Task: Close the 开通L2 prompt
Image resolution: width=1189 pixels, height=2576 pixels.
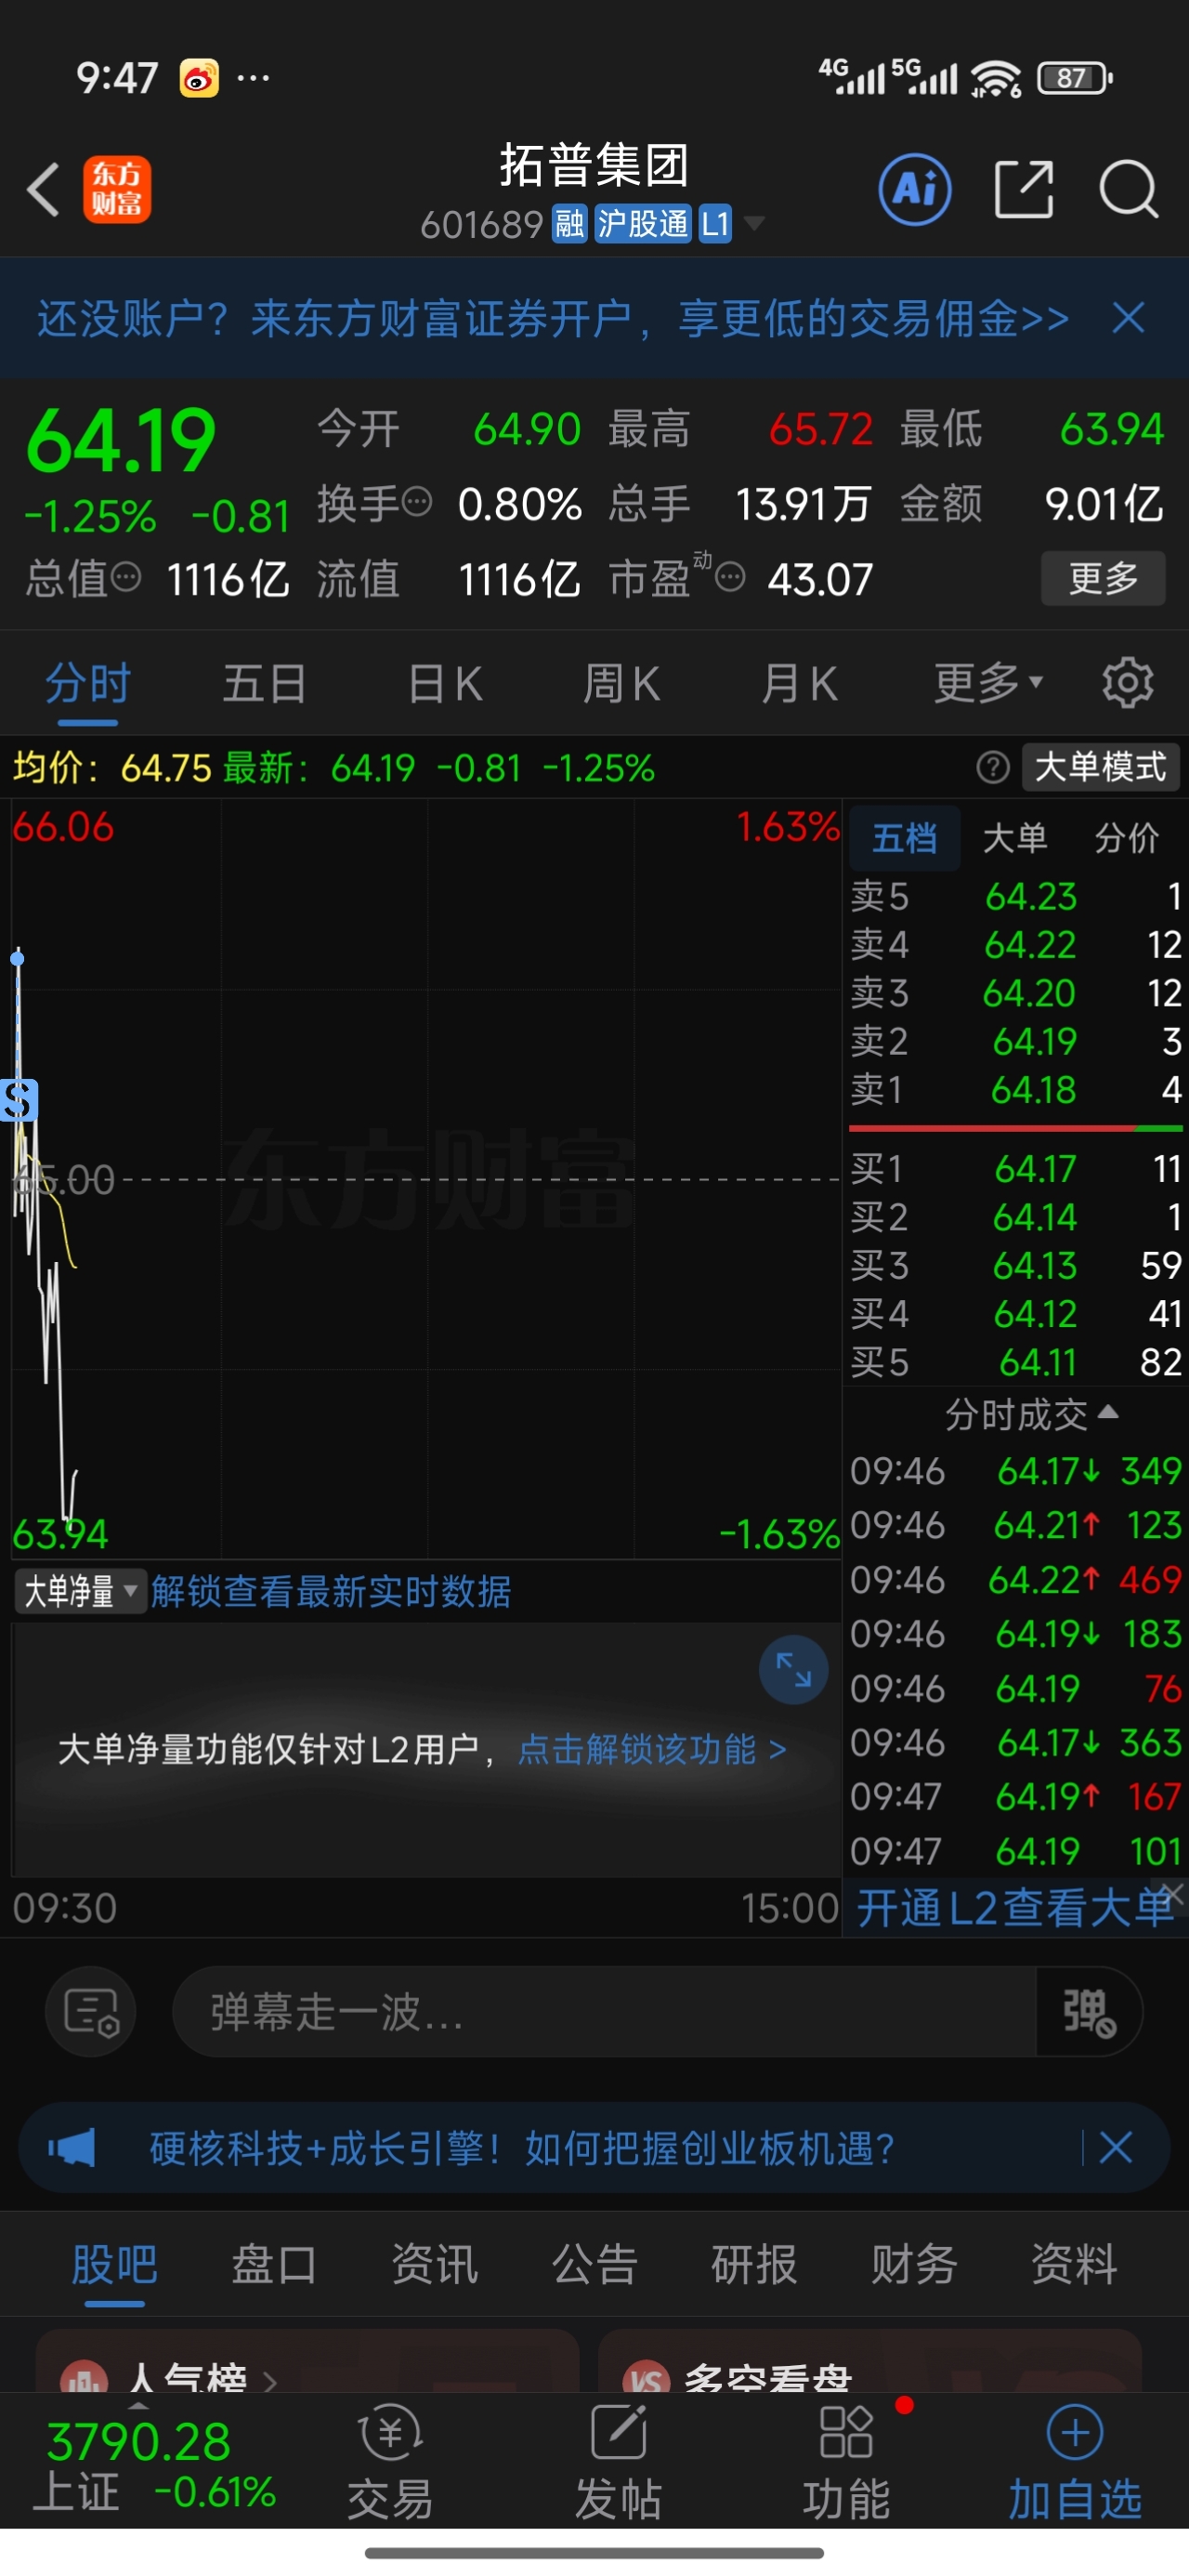Action: (1173, 1893)
